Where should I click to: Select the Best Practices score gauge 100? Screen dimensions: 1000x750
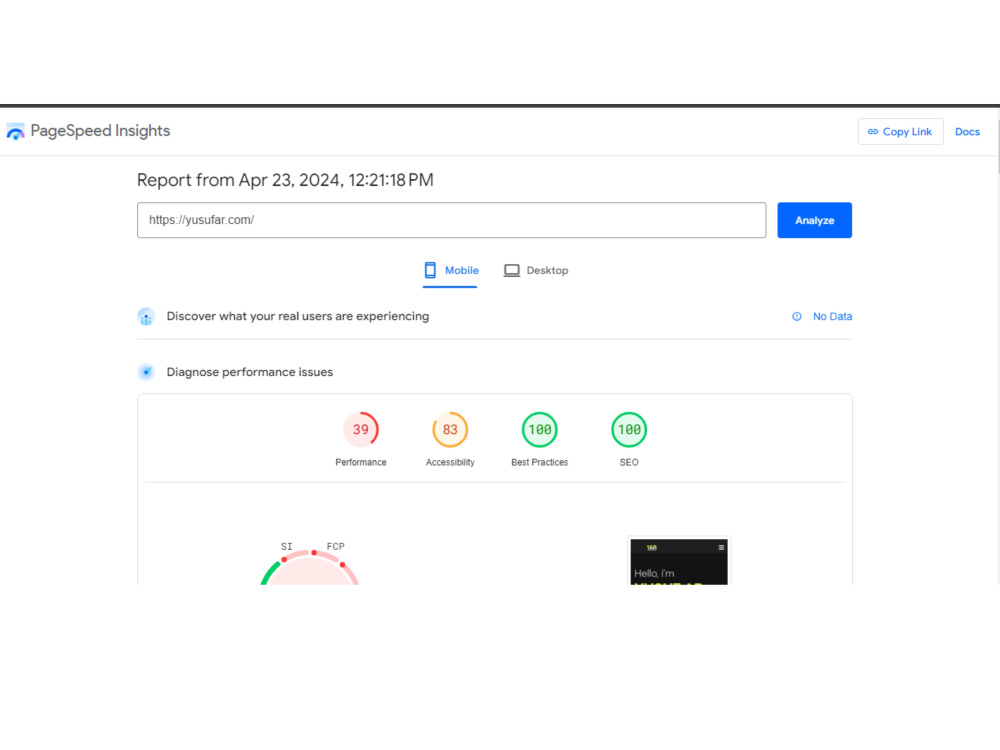[x=540, y=430]
